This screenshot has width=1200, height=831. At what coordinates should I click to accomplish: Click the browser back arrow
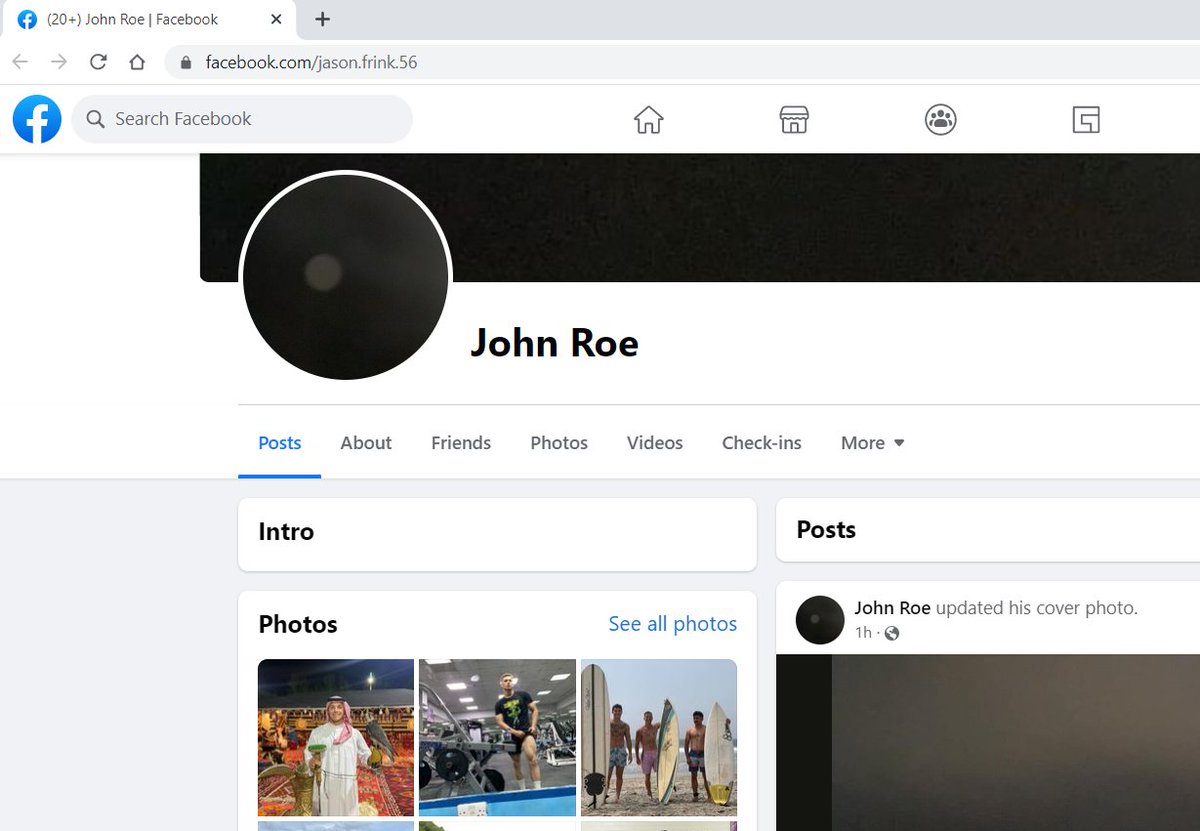tap(20, 62)
